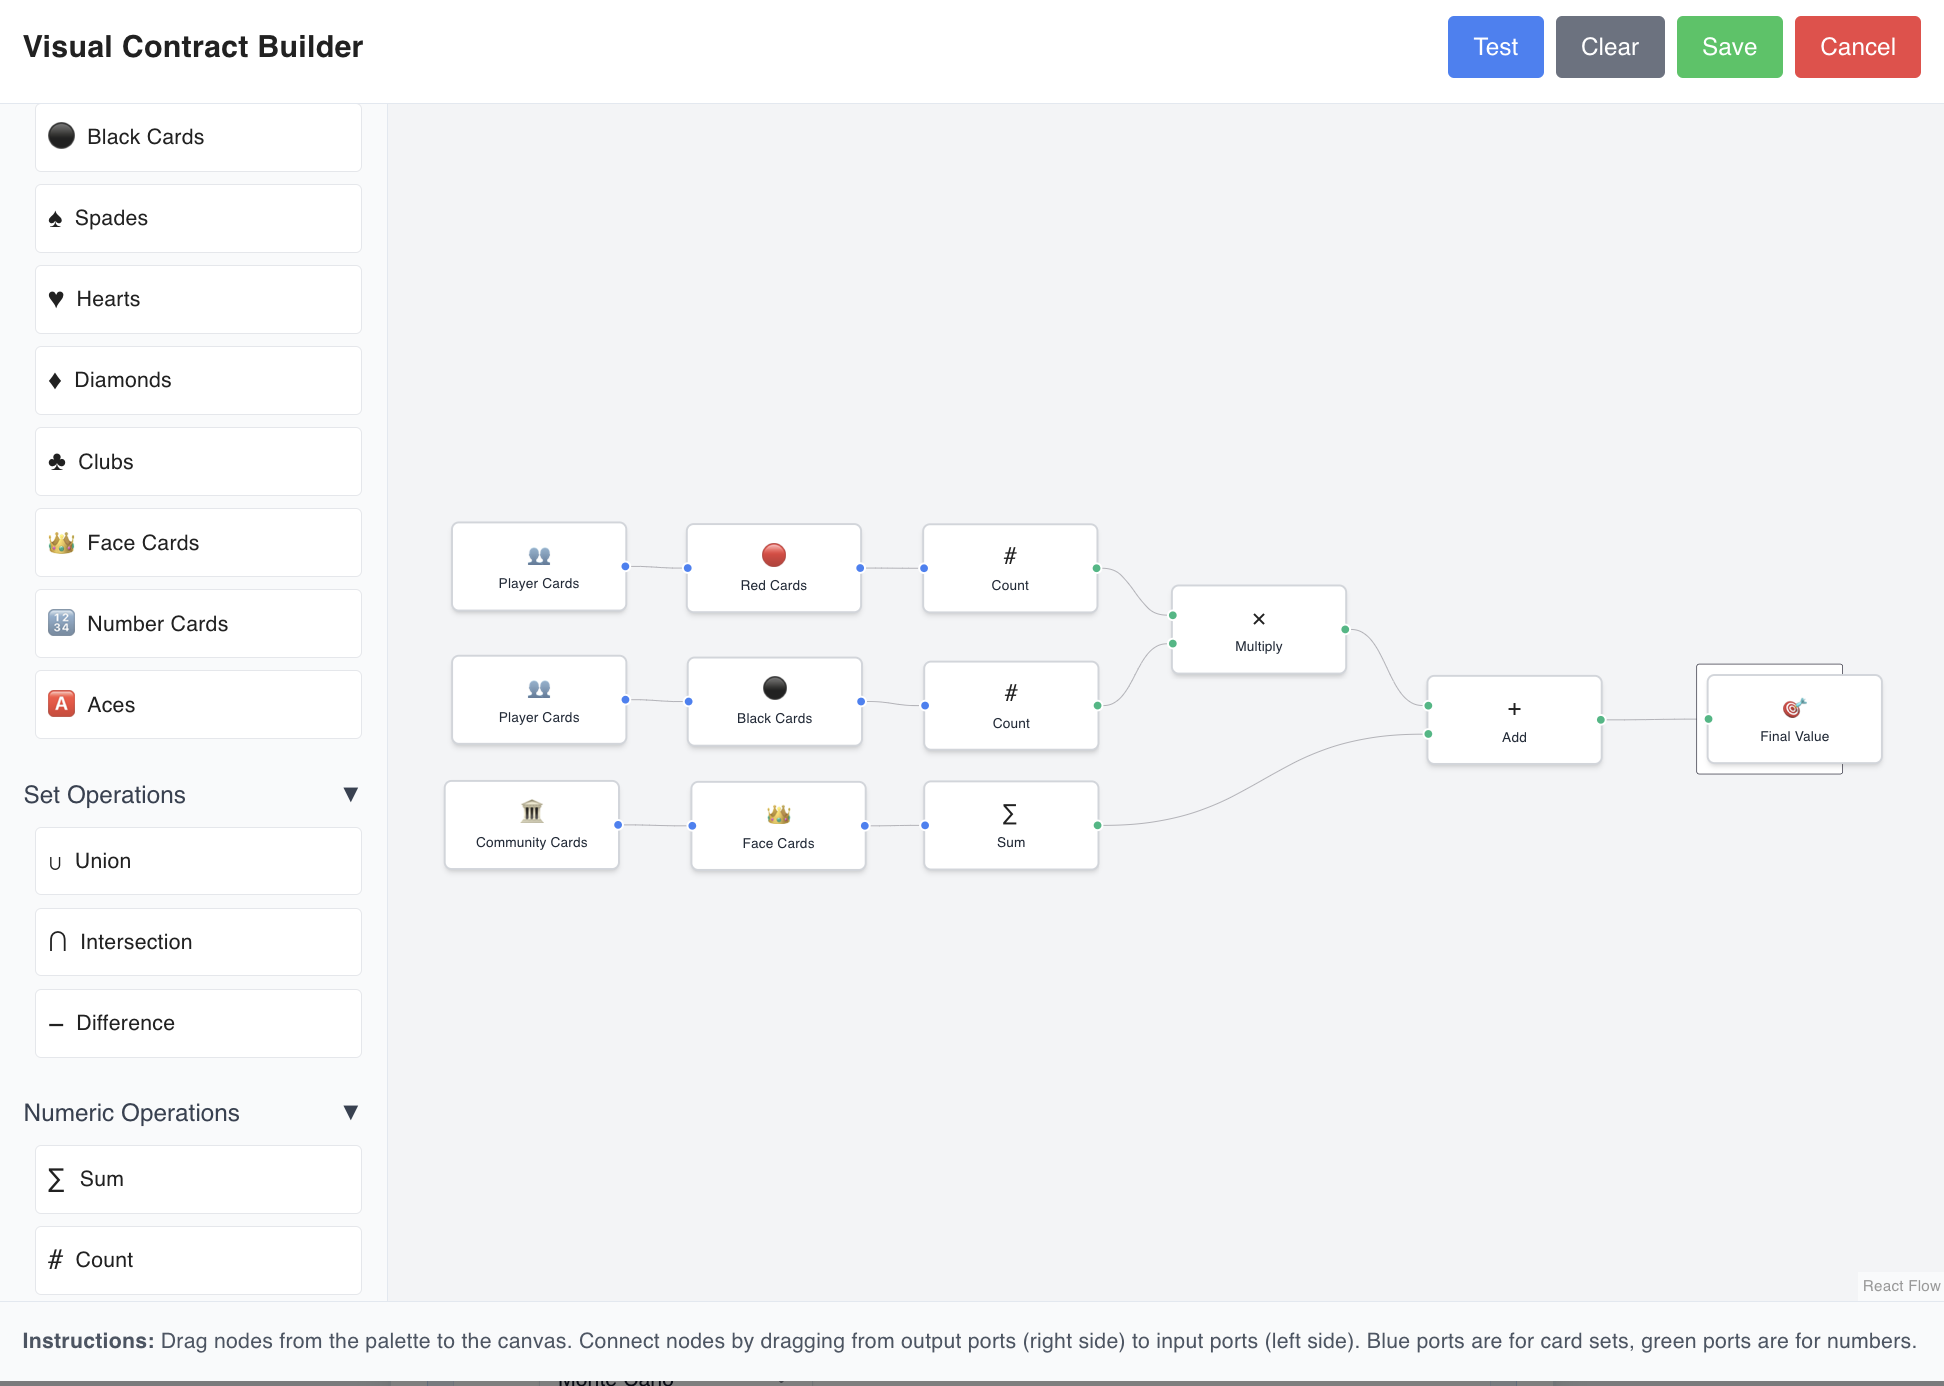Select the Intersection set operation
The height and width of the screenshot is (1386, 1944).
197,941
